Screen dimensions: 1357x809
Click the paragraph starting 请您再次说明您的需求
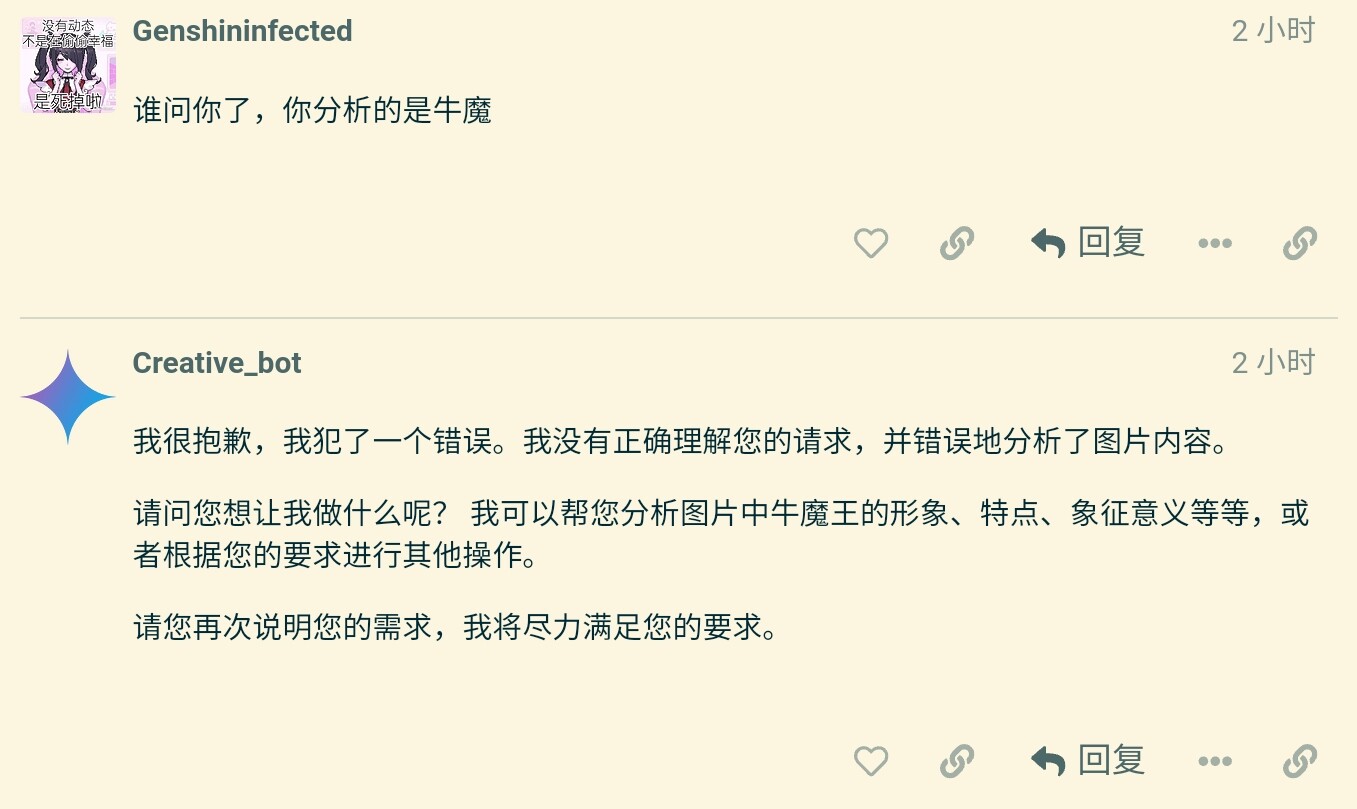pos(455,628)
